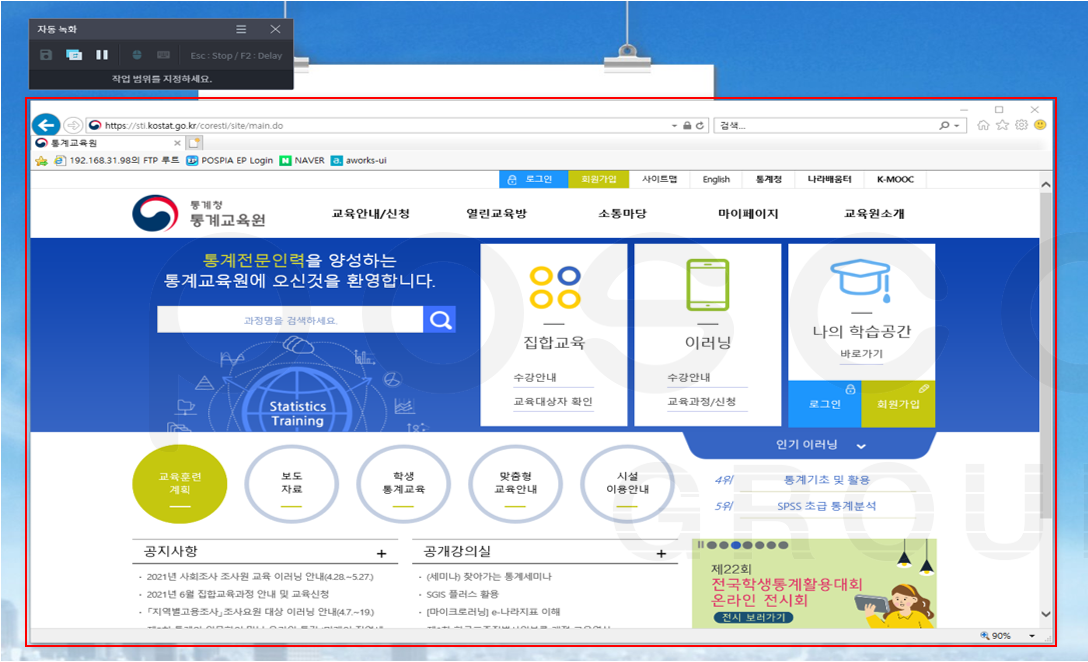Expand the 인기 이러닝 dropdown
This screenshot has height=662, width=1088.
point(861,446)
